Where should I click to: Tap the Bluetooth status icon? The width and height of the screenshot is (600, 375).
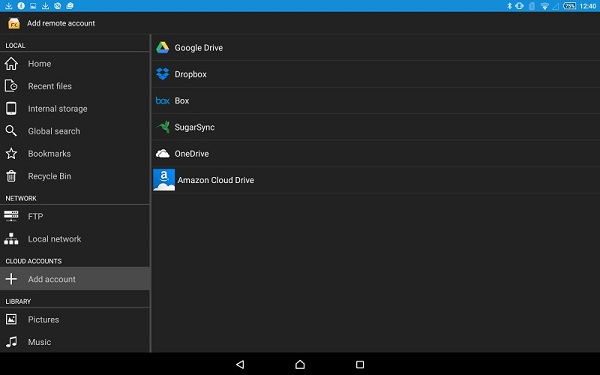coord(509,6)
